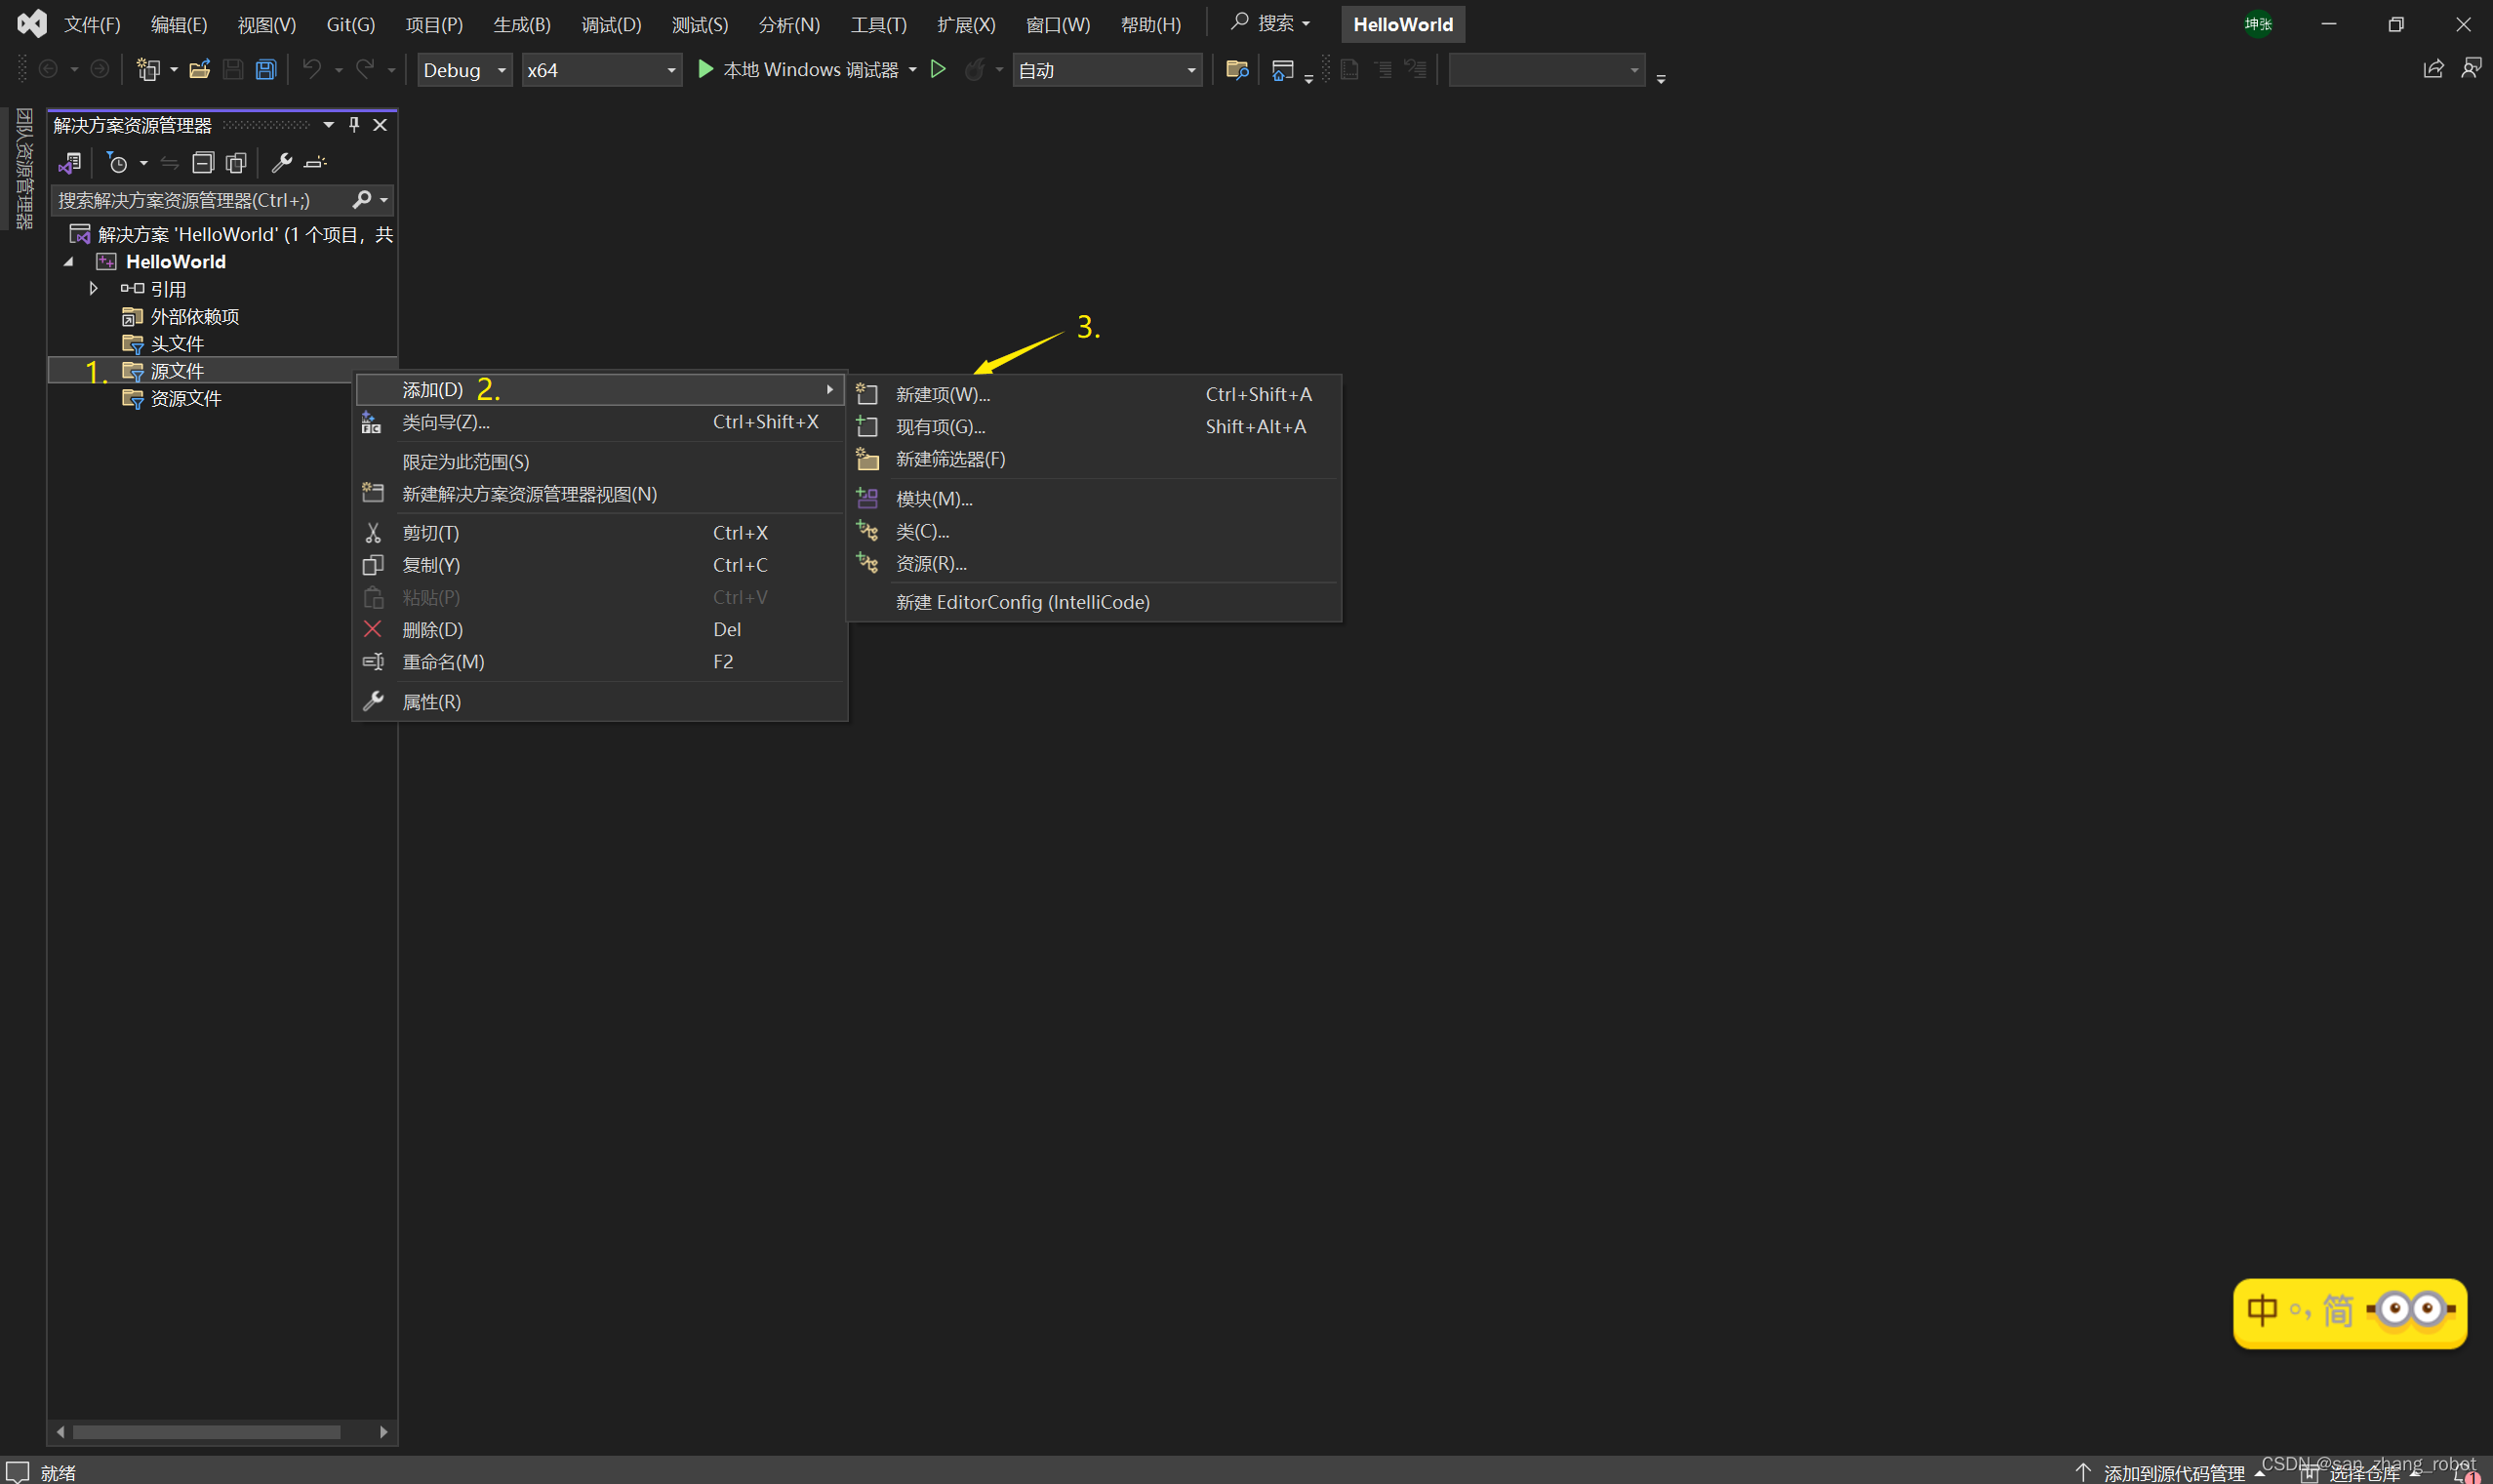Toggle the input method language indicator

tap(2263, 1311)
